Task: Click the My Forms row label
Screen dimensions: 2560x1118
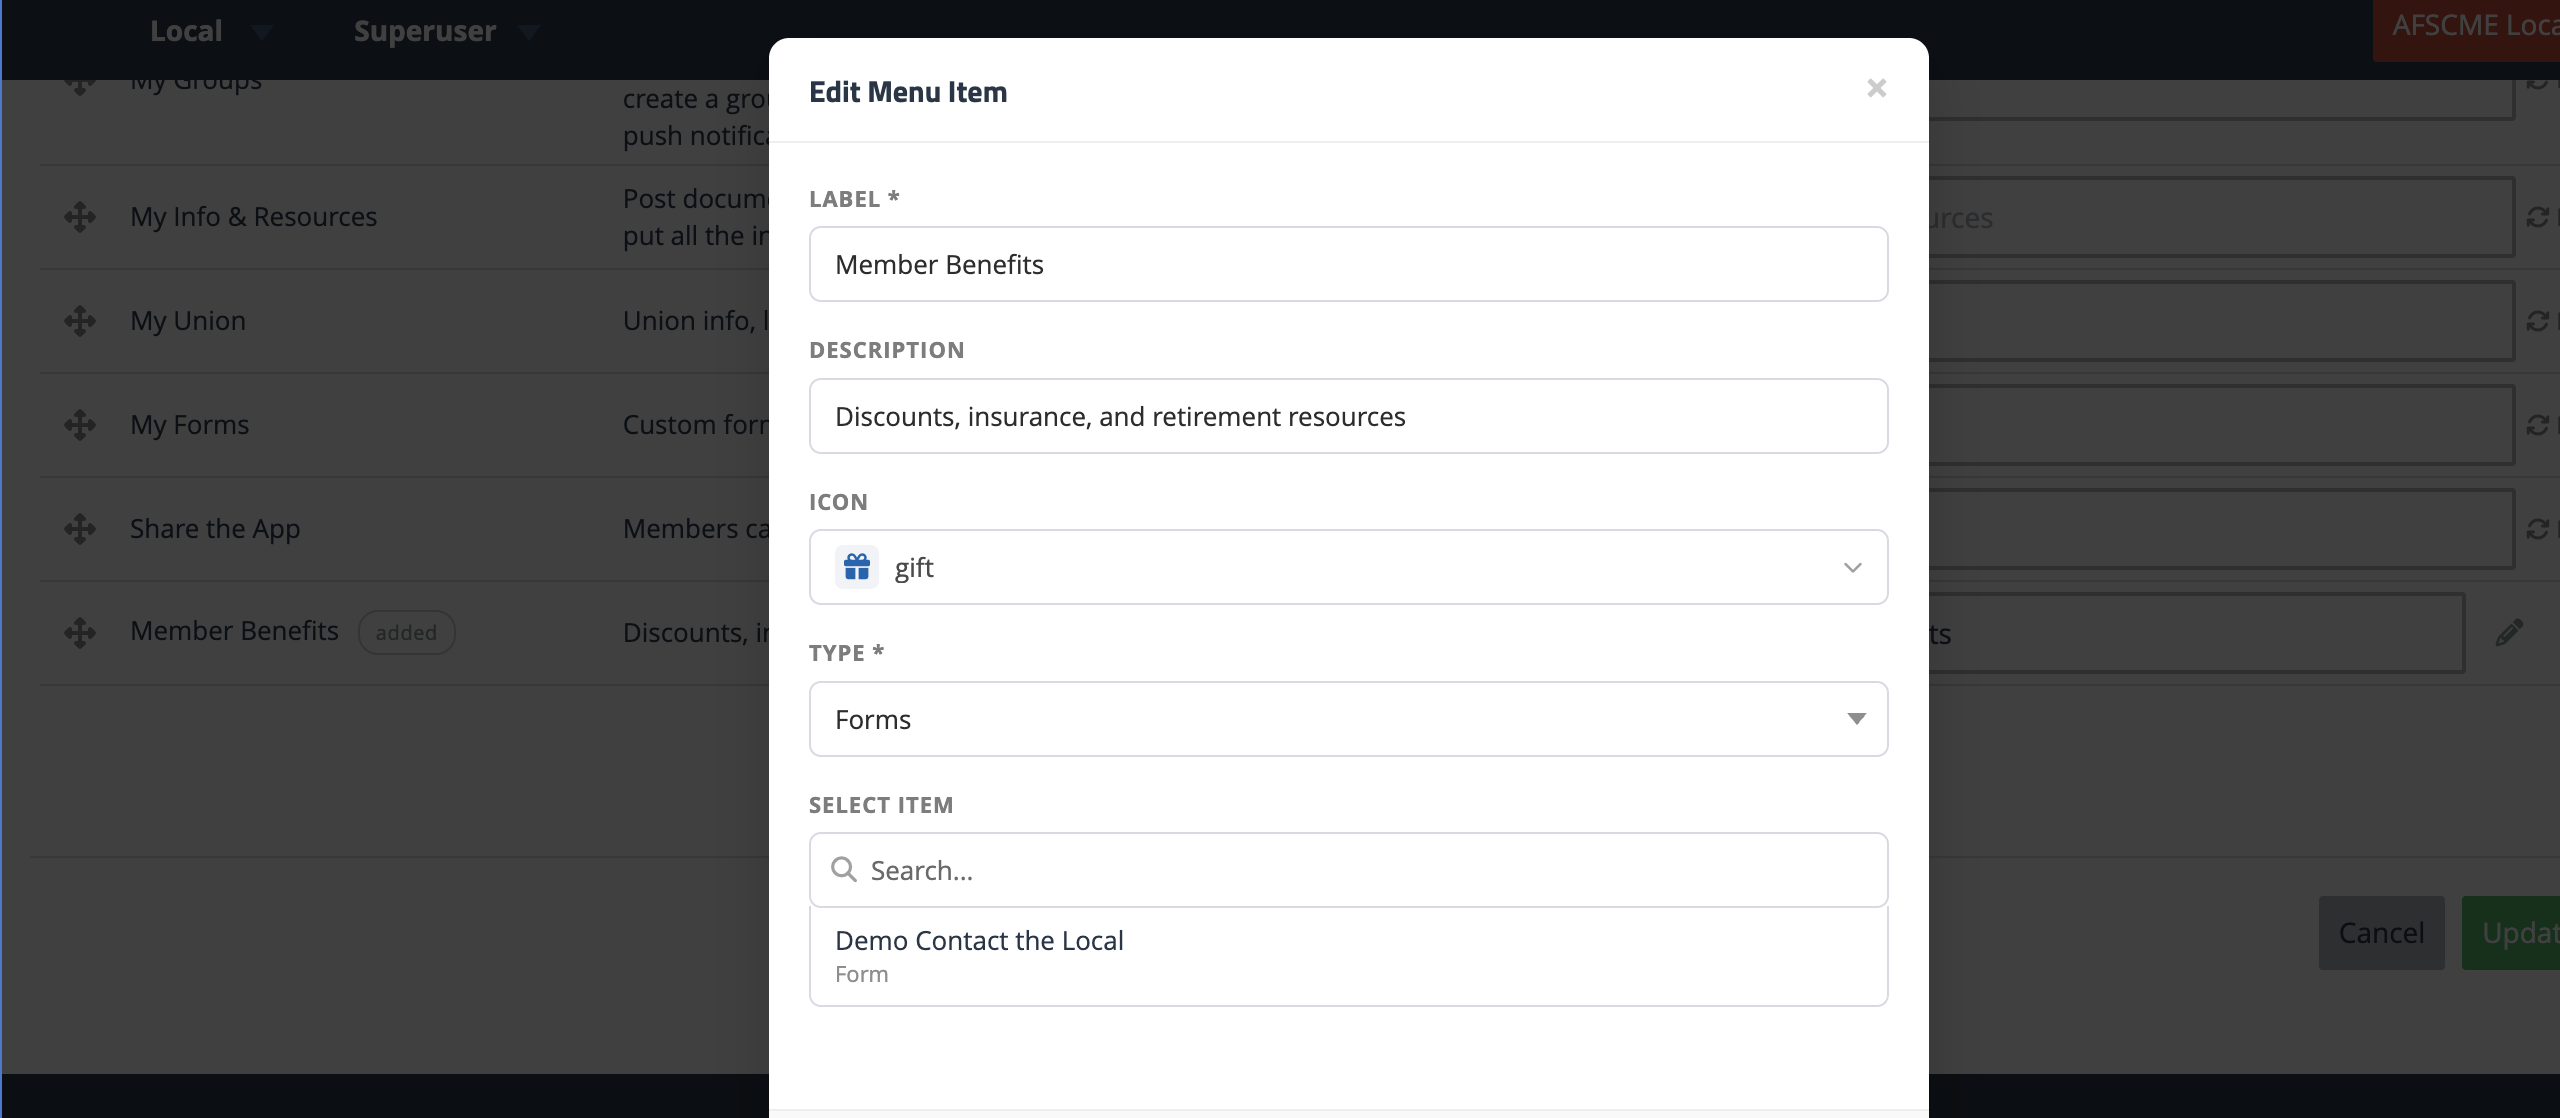Action: click(189, 425)
